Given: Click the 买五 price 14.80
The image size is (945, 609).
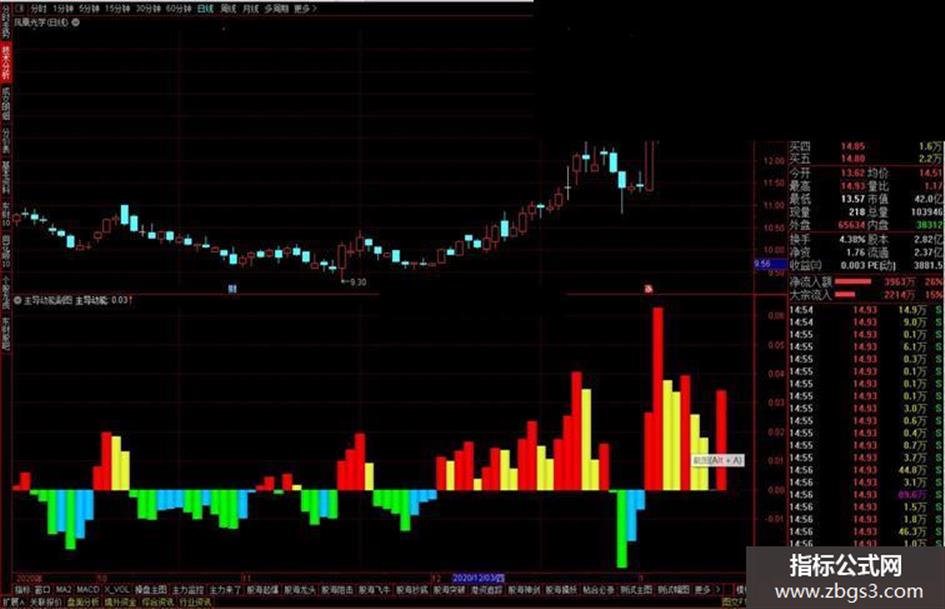Looking at the screenshot, I should (x=853, y=159).
